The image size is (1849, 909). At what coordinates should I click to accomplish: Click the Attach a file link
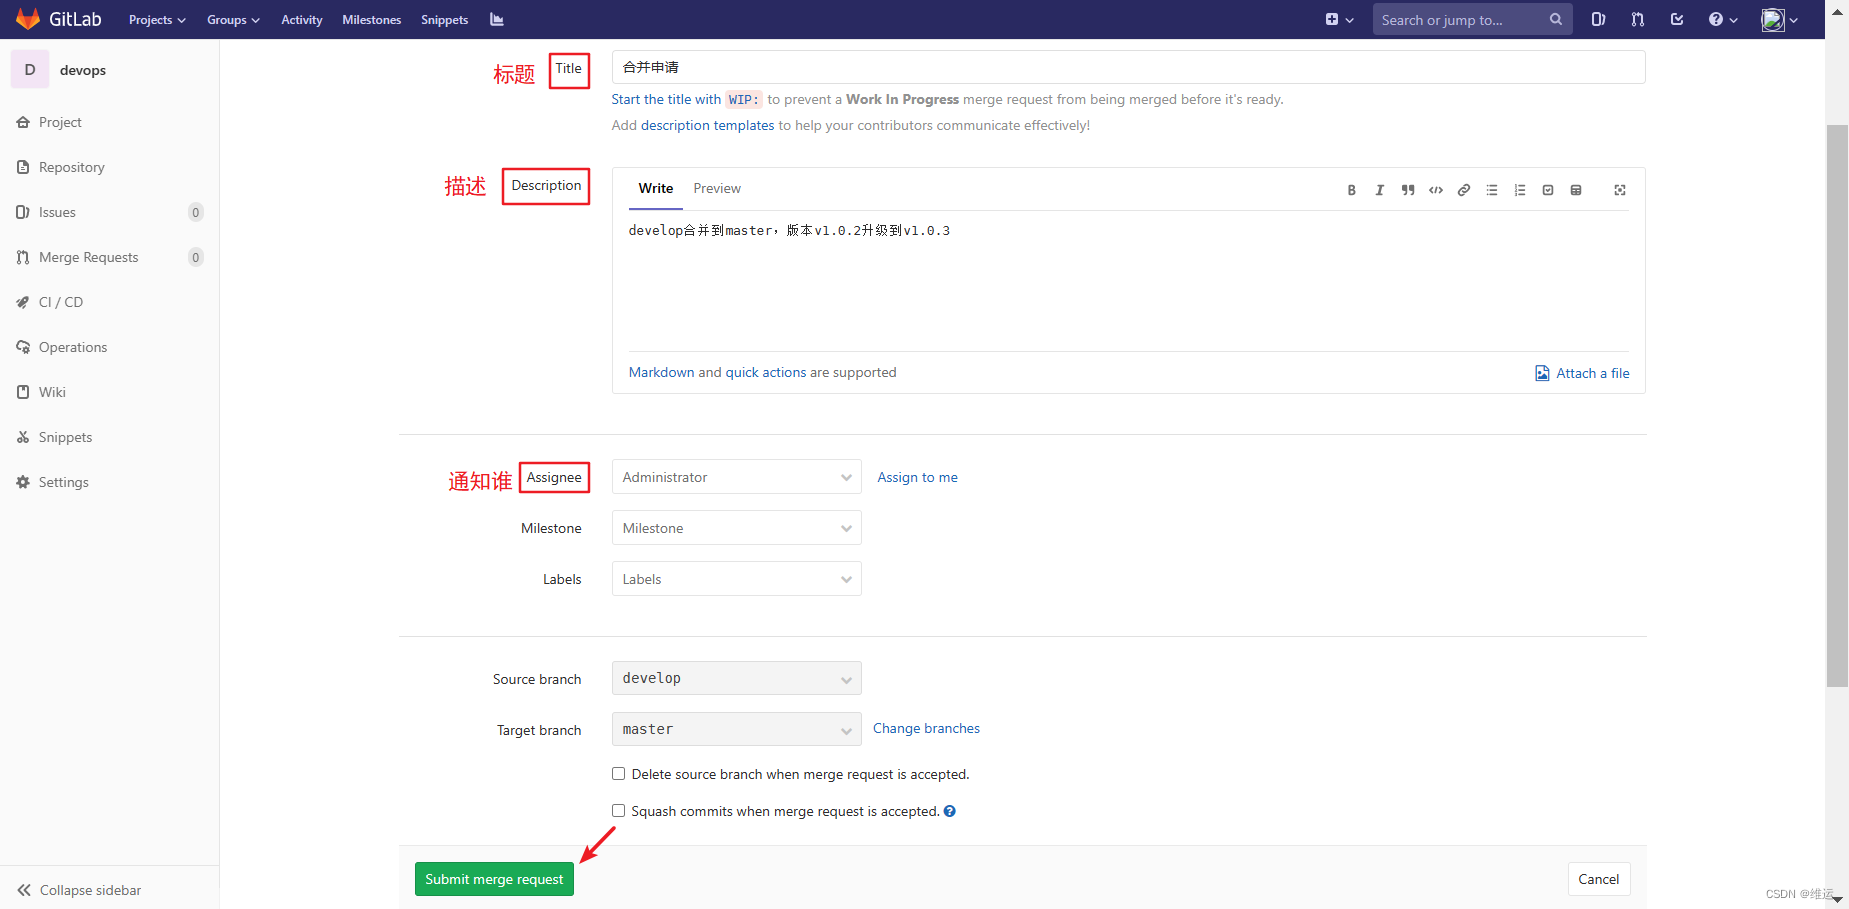(1582, 373)
